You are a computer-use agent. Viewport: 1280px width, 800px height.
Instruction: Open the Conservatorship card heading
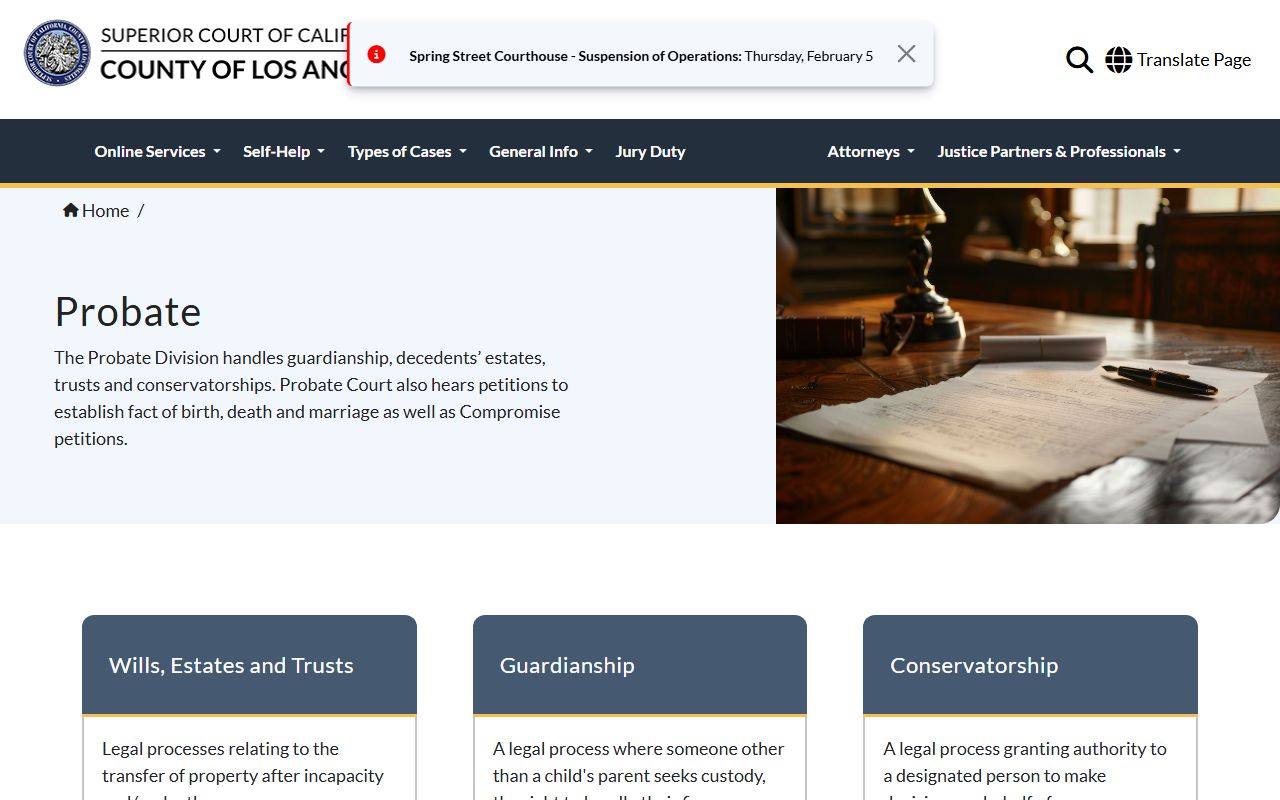(974, 665)
